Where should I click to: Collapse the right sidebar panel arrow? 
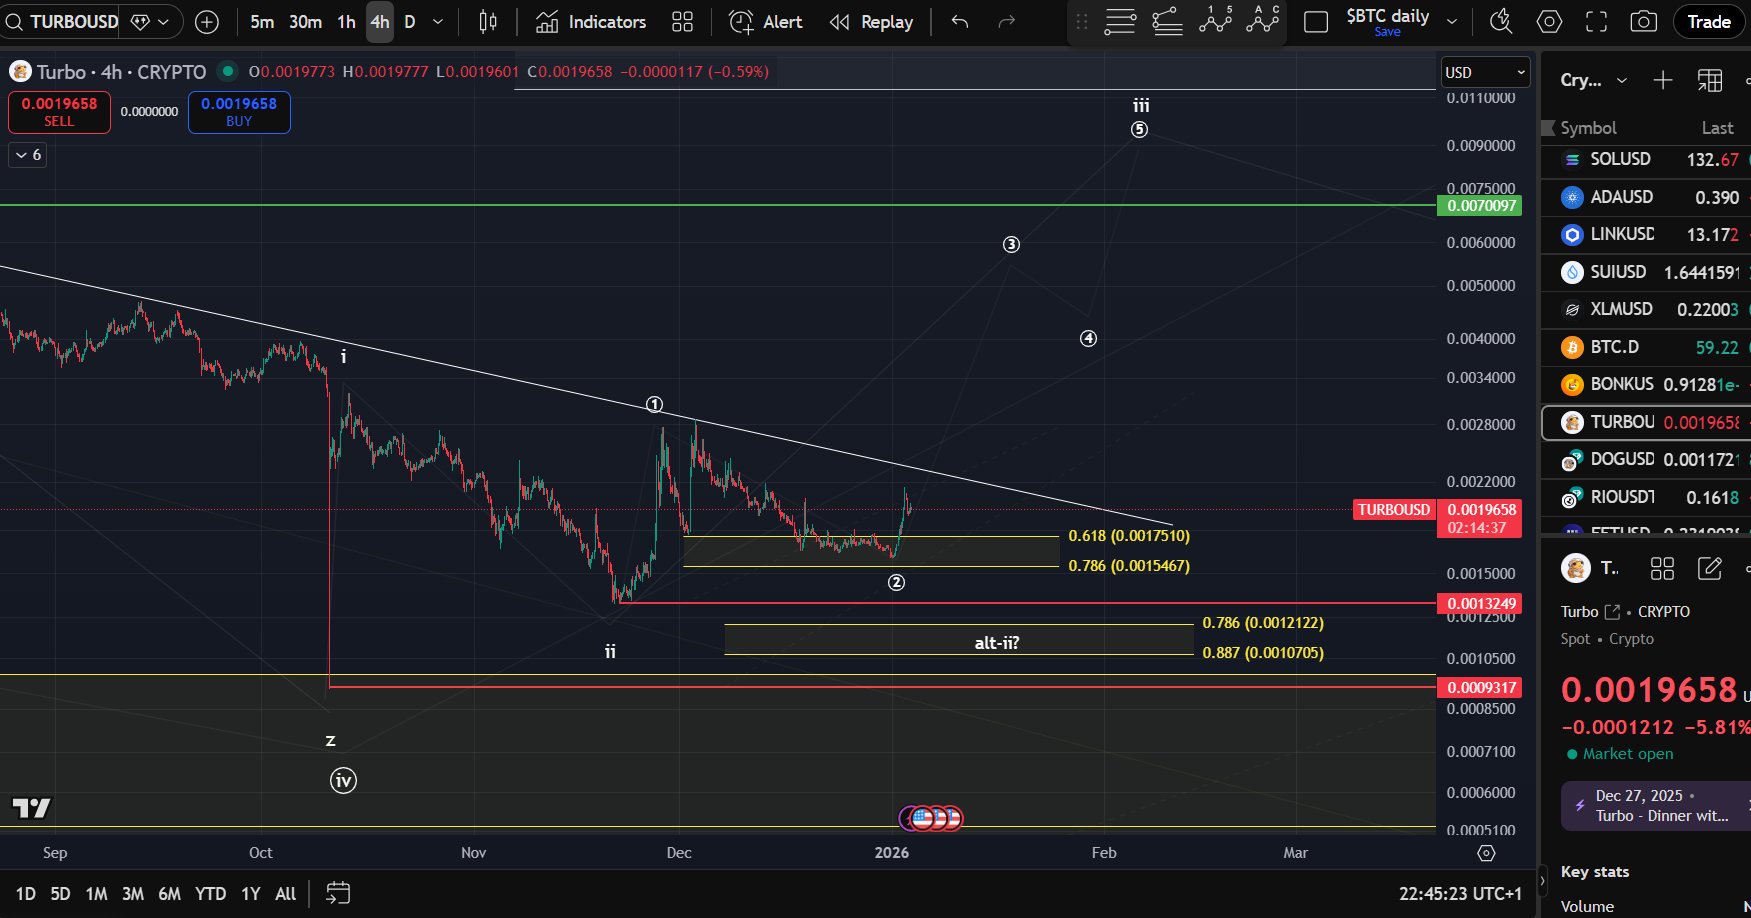[1542, 880]
